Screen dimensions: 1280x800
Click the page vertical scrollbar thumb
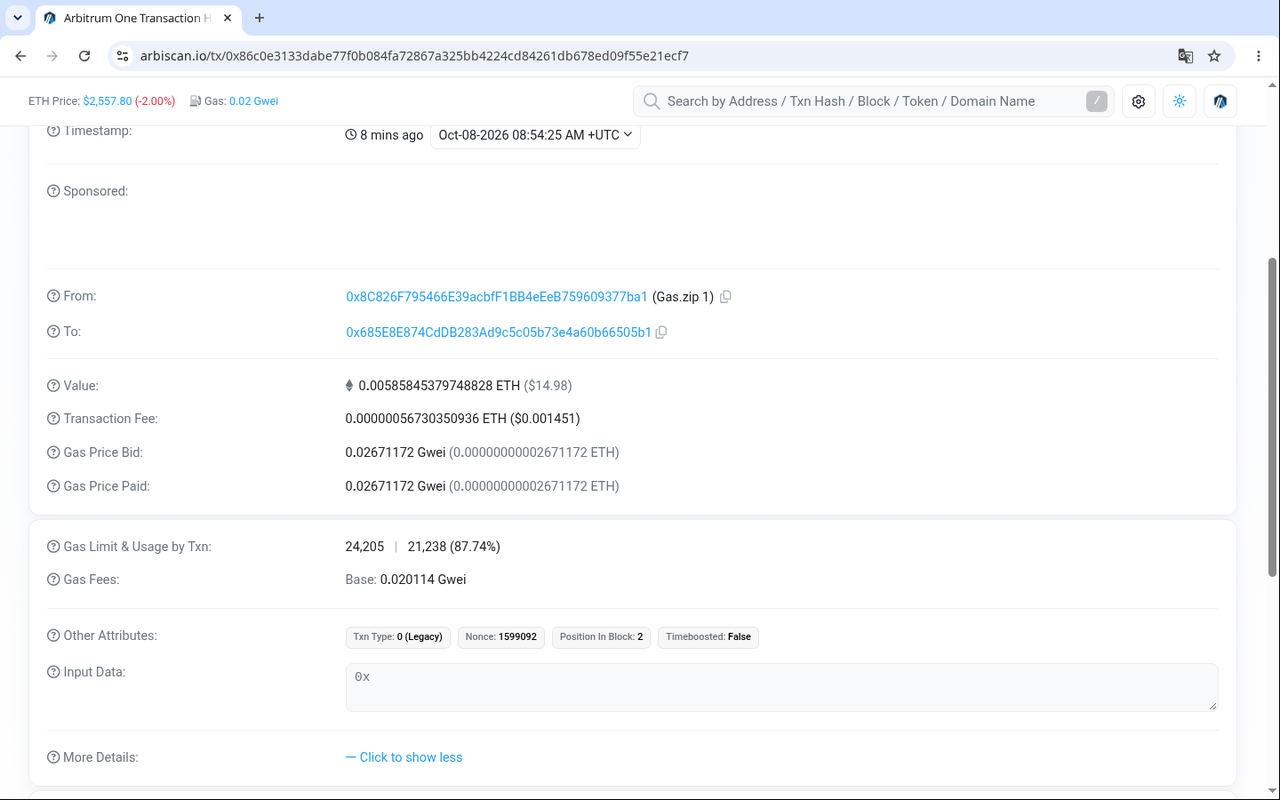[1272, 417]
